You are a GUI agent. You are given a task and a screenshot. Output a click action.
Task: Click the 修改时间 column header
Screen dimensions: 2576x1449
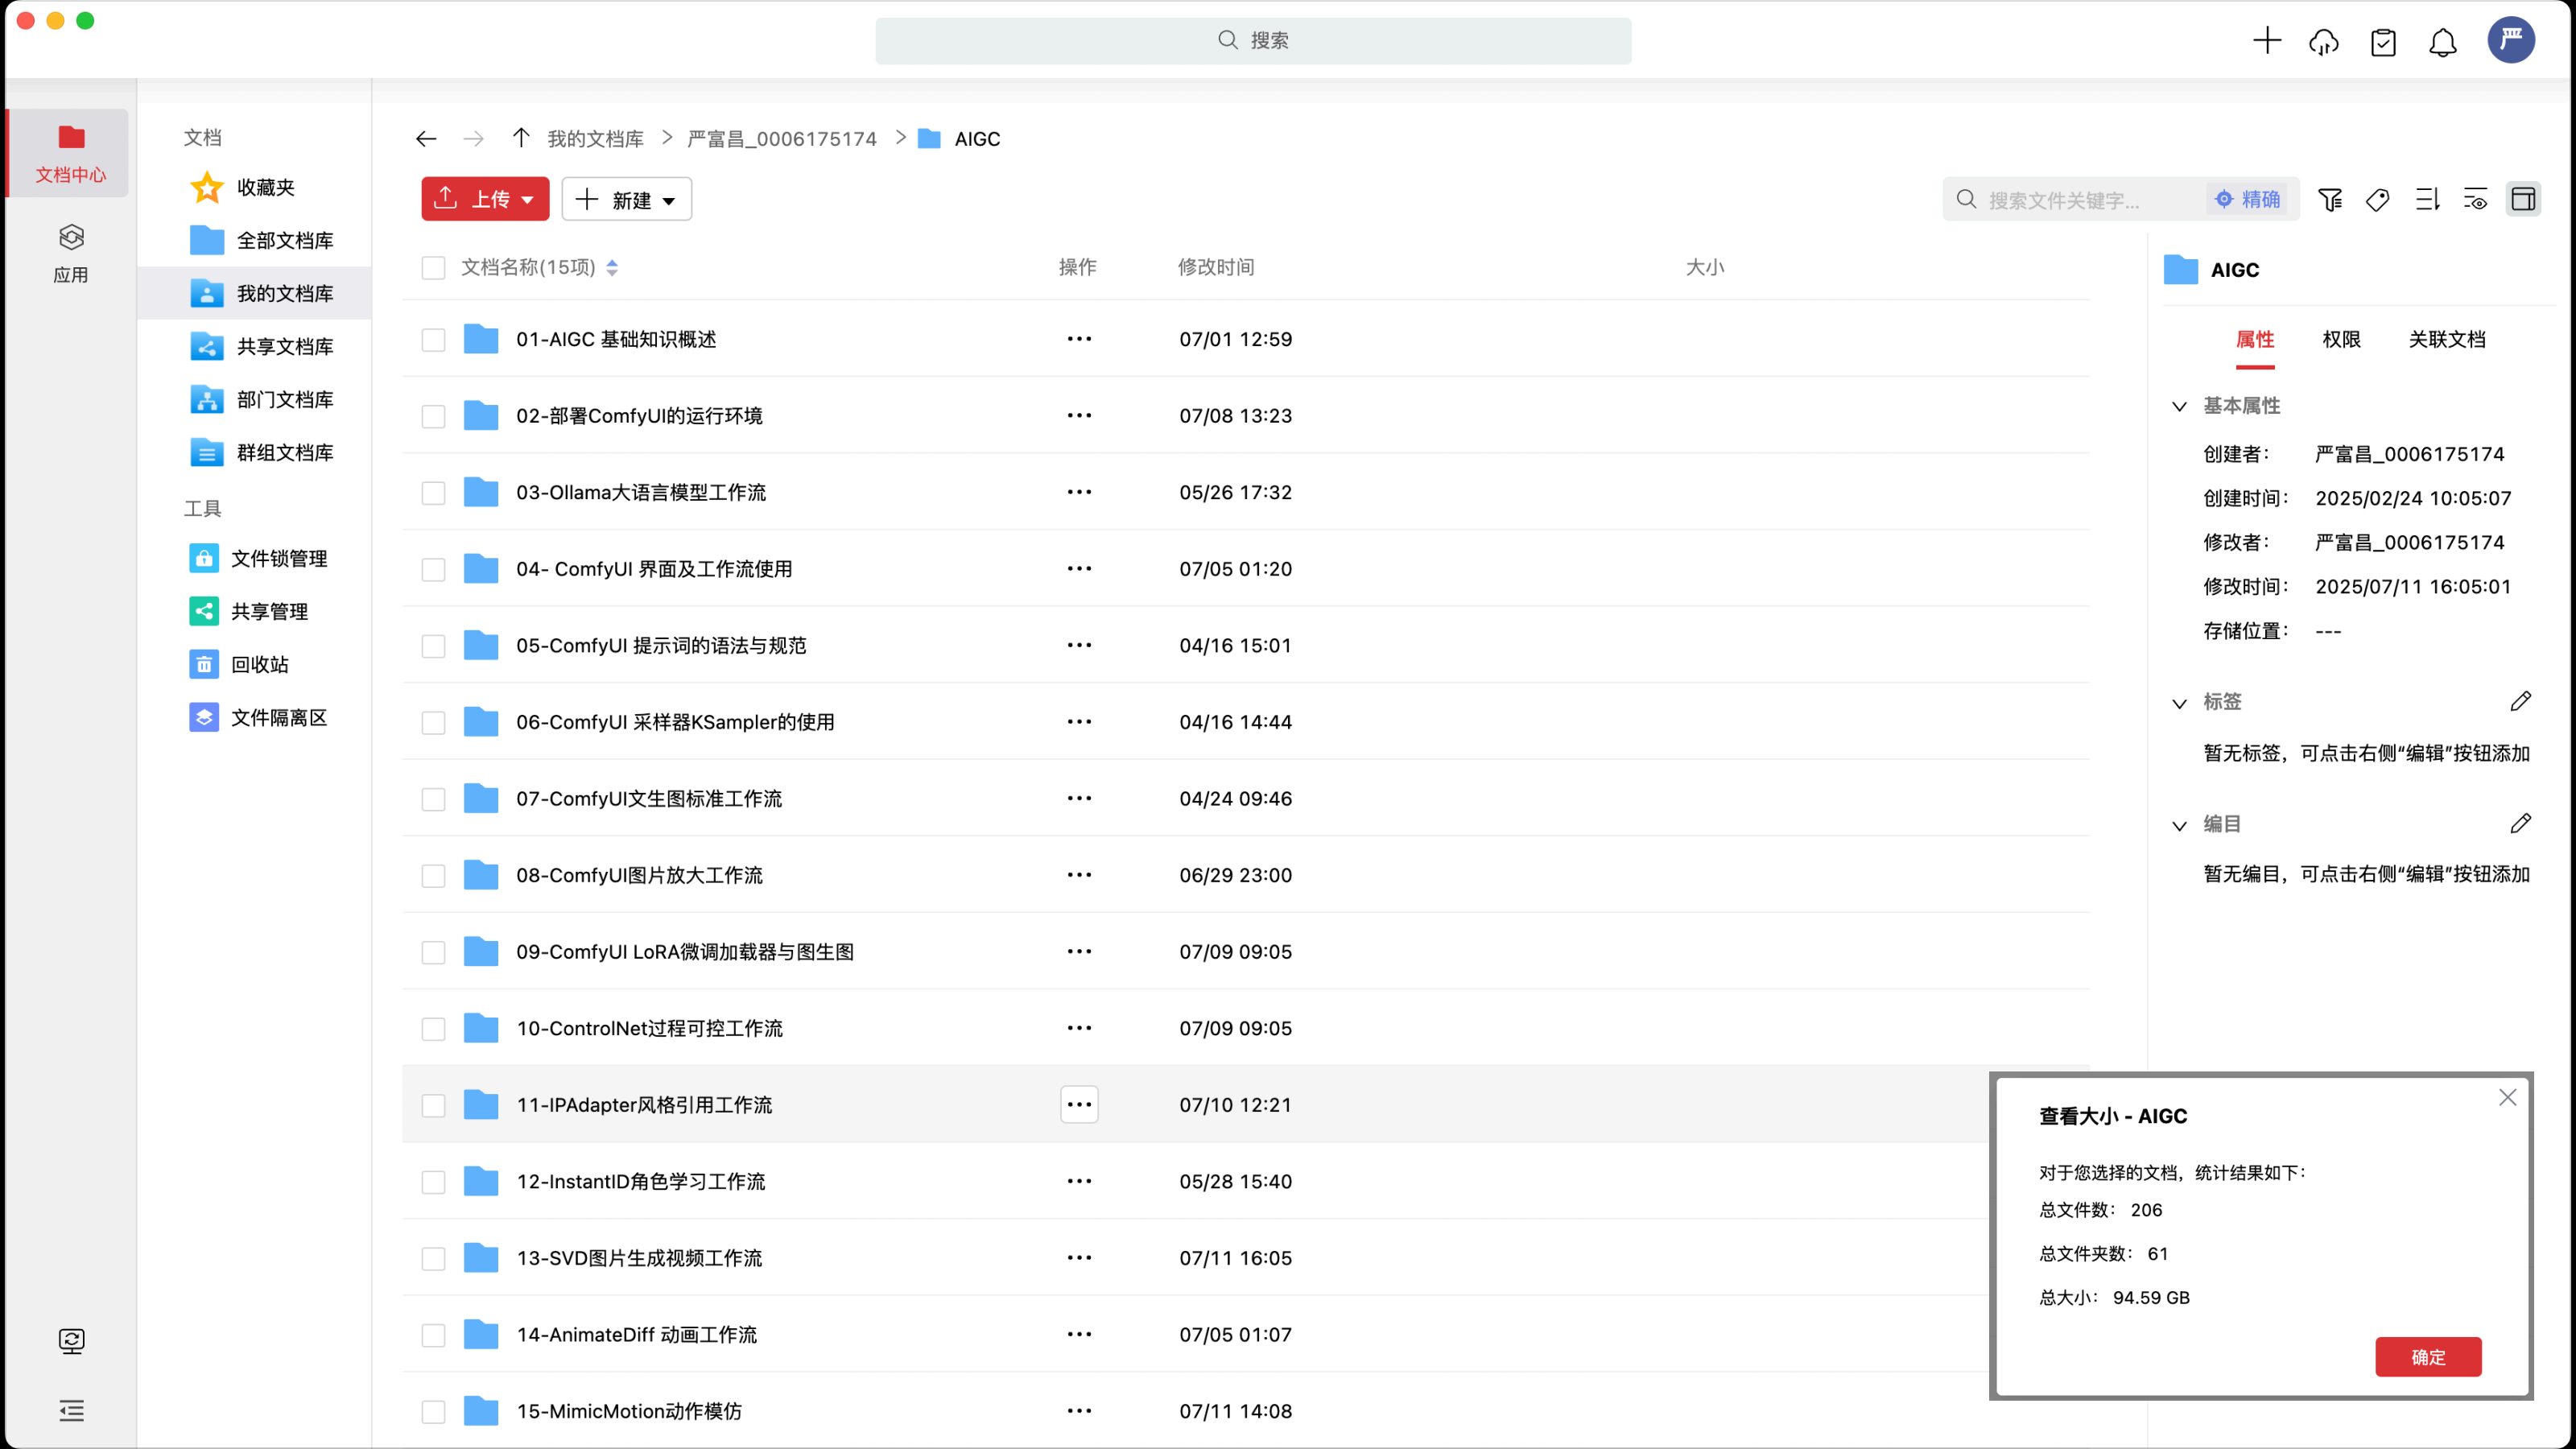coord(1215,267)
